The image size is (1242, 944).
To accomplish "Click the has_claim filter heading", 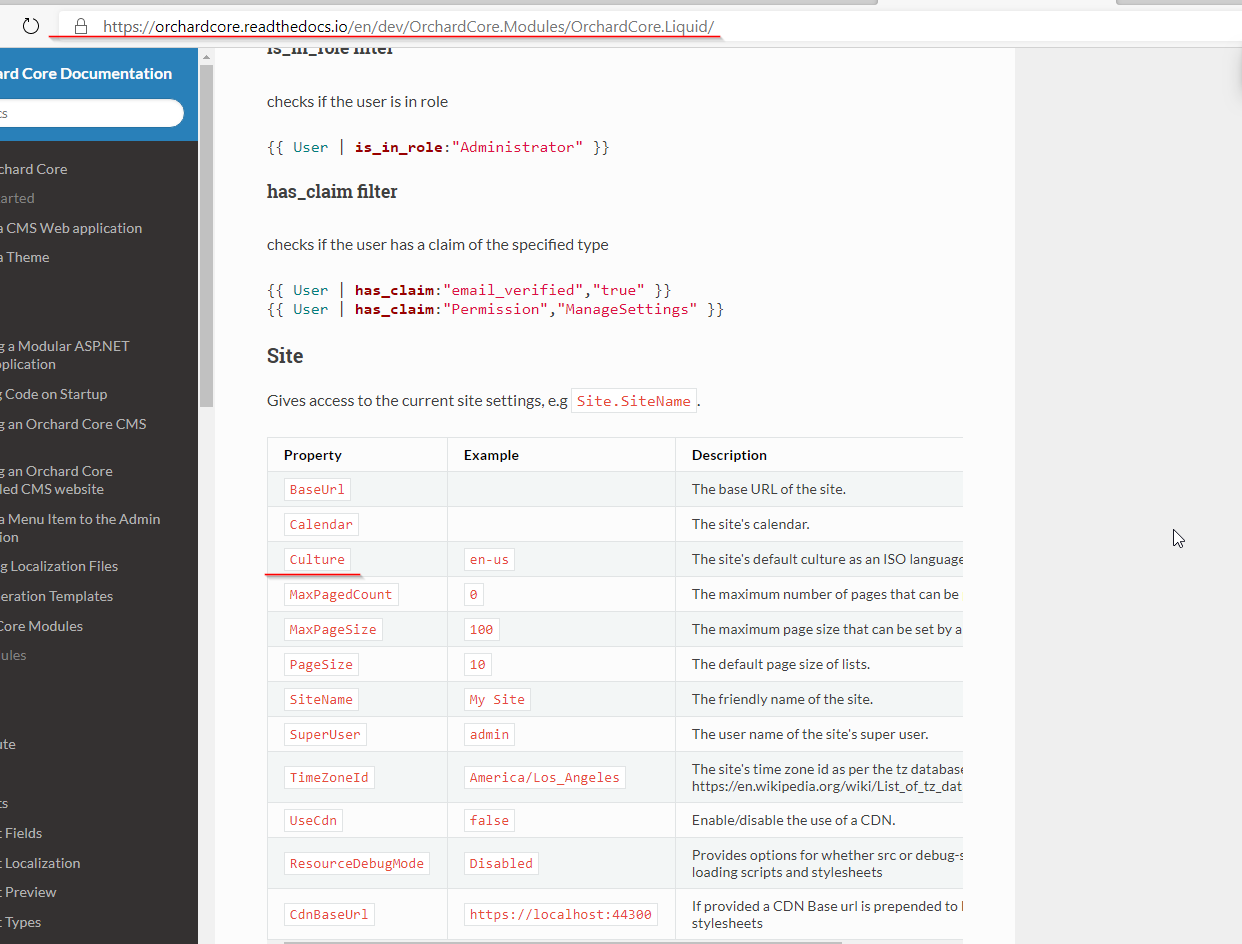I will coord(331,191).
